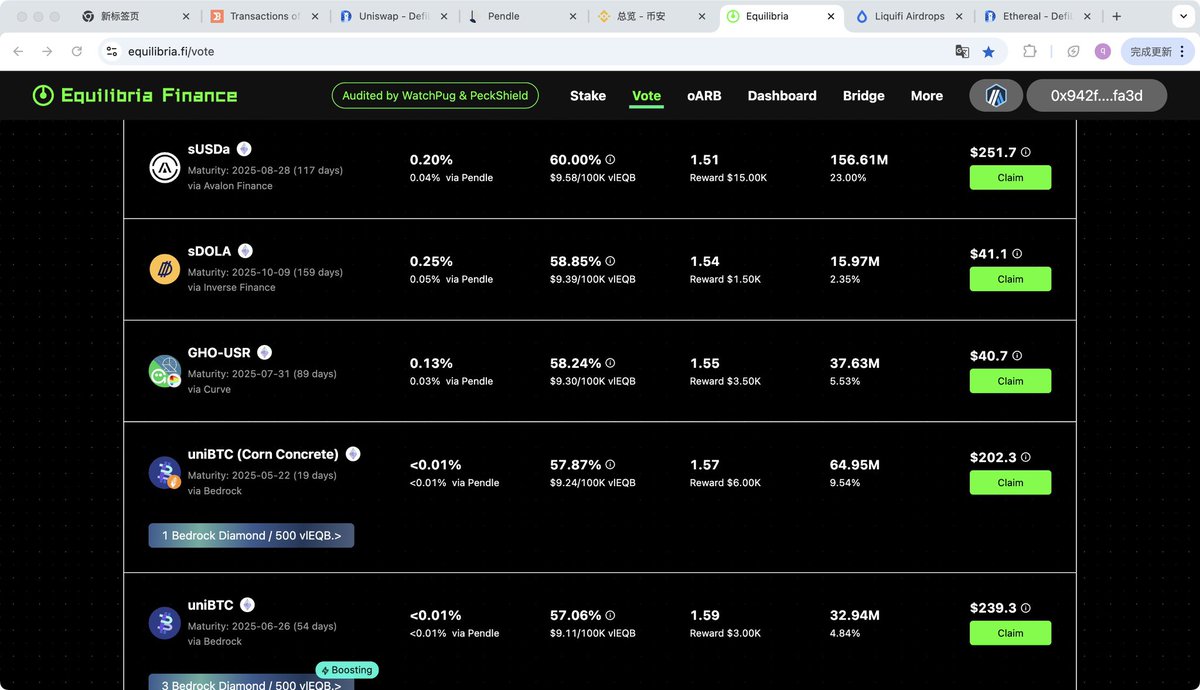
Task: Claim the sDOLA $41.1 reward
Action: [x=1010, y=279]
